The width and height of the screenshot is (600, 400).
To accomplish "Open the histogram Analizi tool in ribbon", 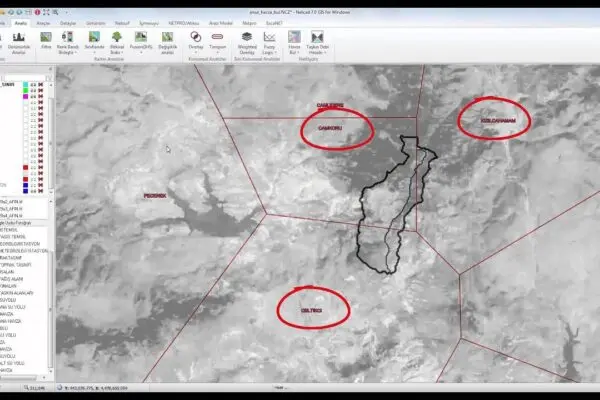I will [18, 42].
